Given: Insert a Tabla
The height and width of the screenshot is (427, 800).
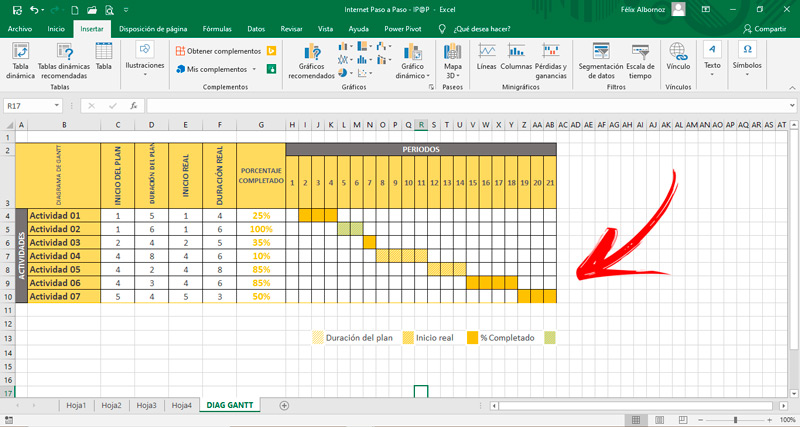Looking at the screenshot, I should (104, 56).
